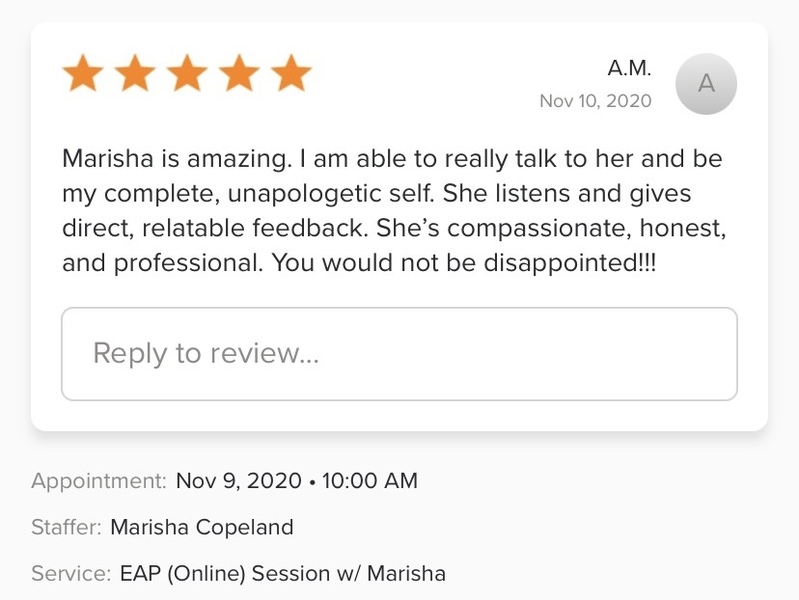799x600 pixels.
Task: Click the third orange rating star
Action: coord(187,74)
